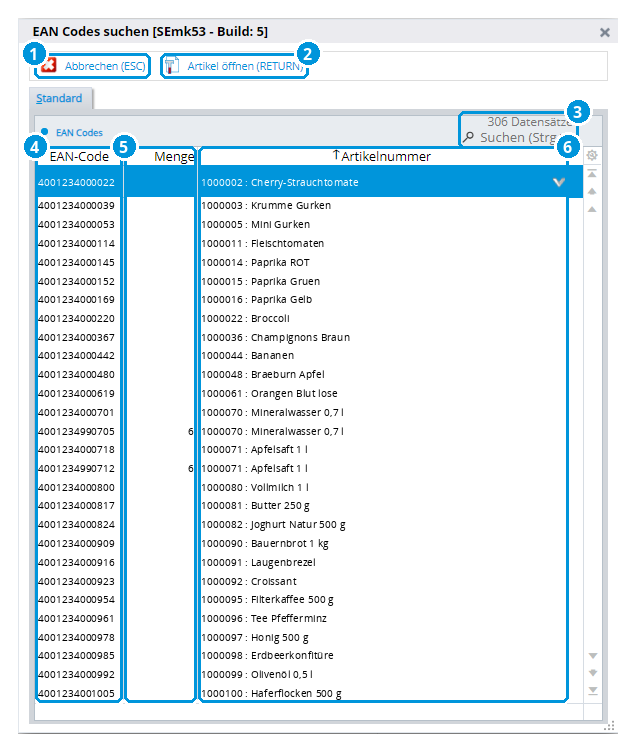Select row 1000048 : Braeburn Apfel

click(309, 375)
